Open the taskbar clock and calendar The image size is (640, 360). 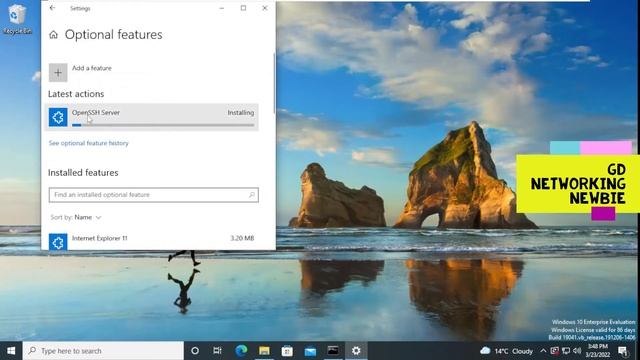tap(598, 351)
